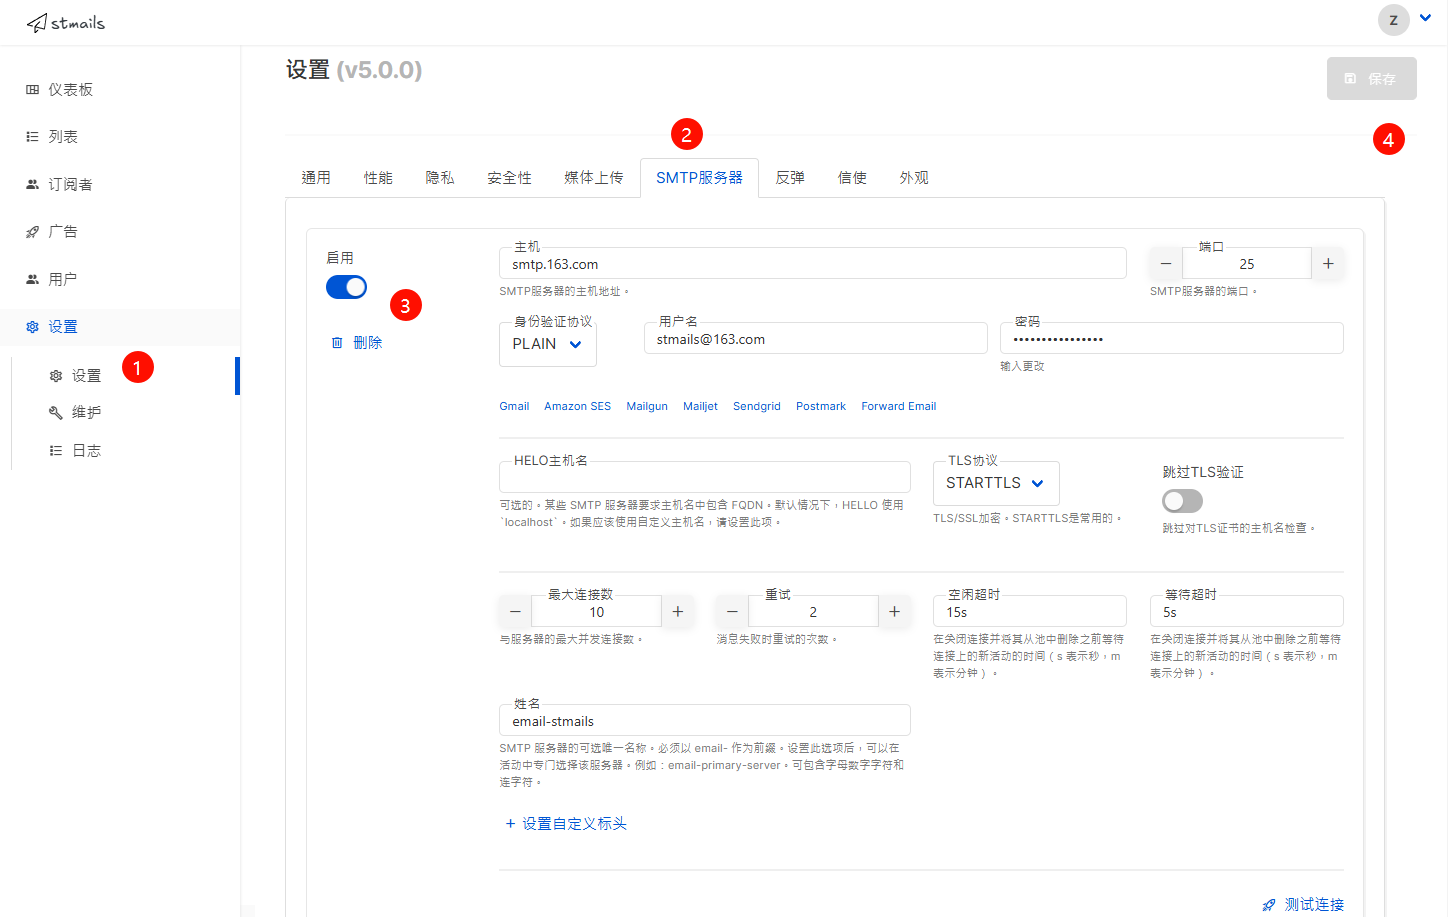Click the 主机 host input field

coord(812,263)
